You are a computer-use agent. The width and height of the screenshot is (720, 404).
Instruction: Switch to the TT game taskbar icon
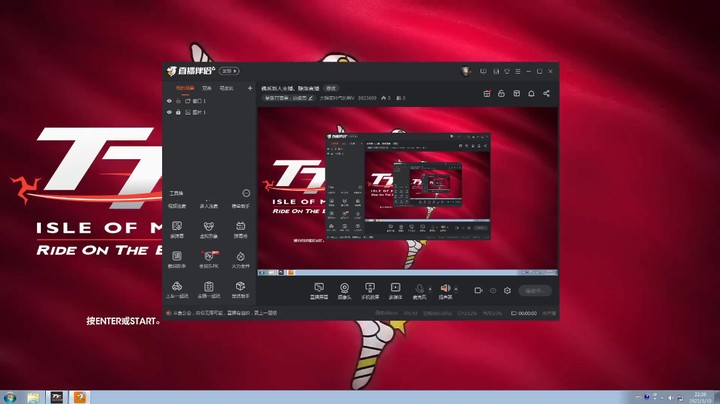[x=56, y=398]
